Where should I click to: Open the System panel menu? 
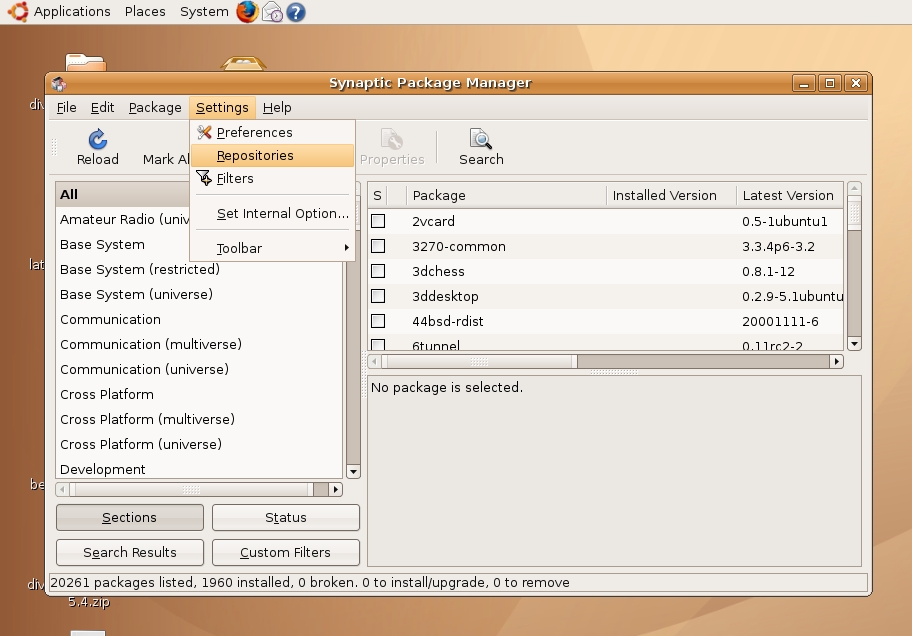click(x=204, y=12)
